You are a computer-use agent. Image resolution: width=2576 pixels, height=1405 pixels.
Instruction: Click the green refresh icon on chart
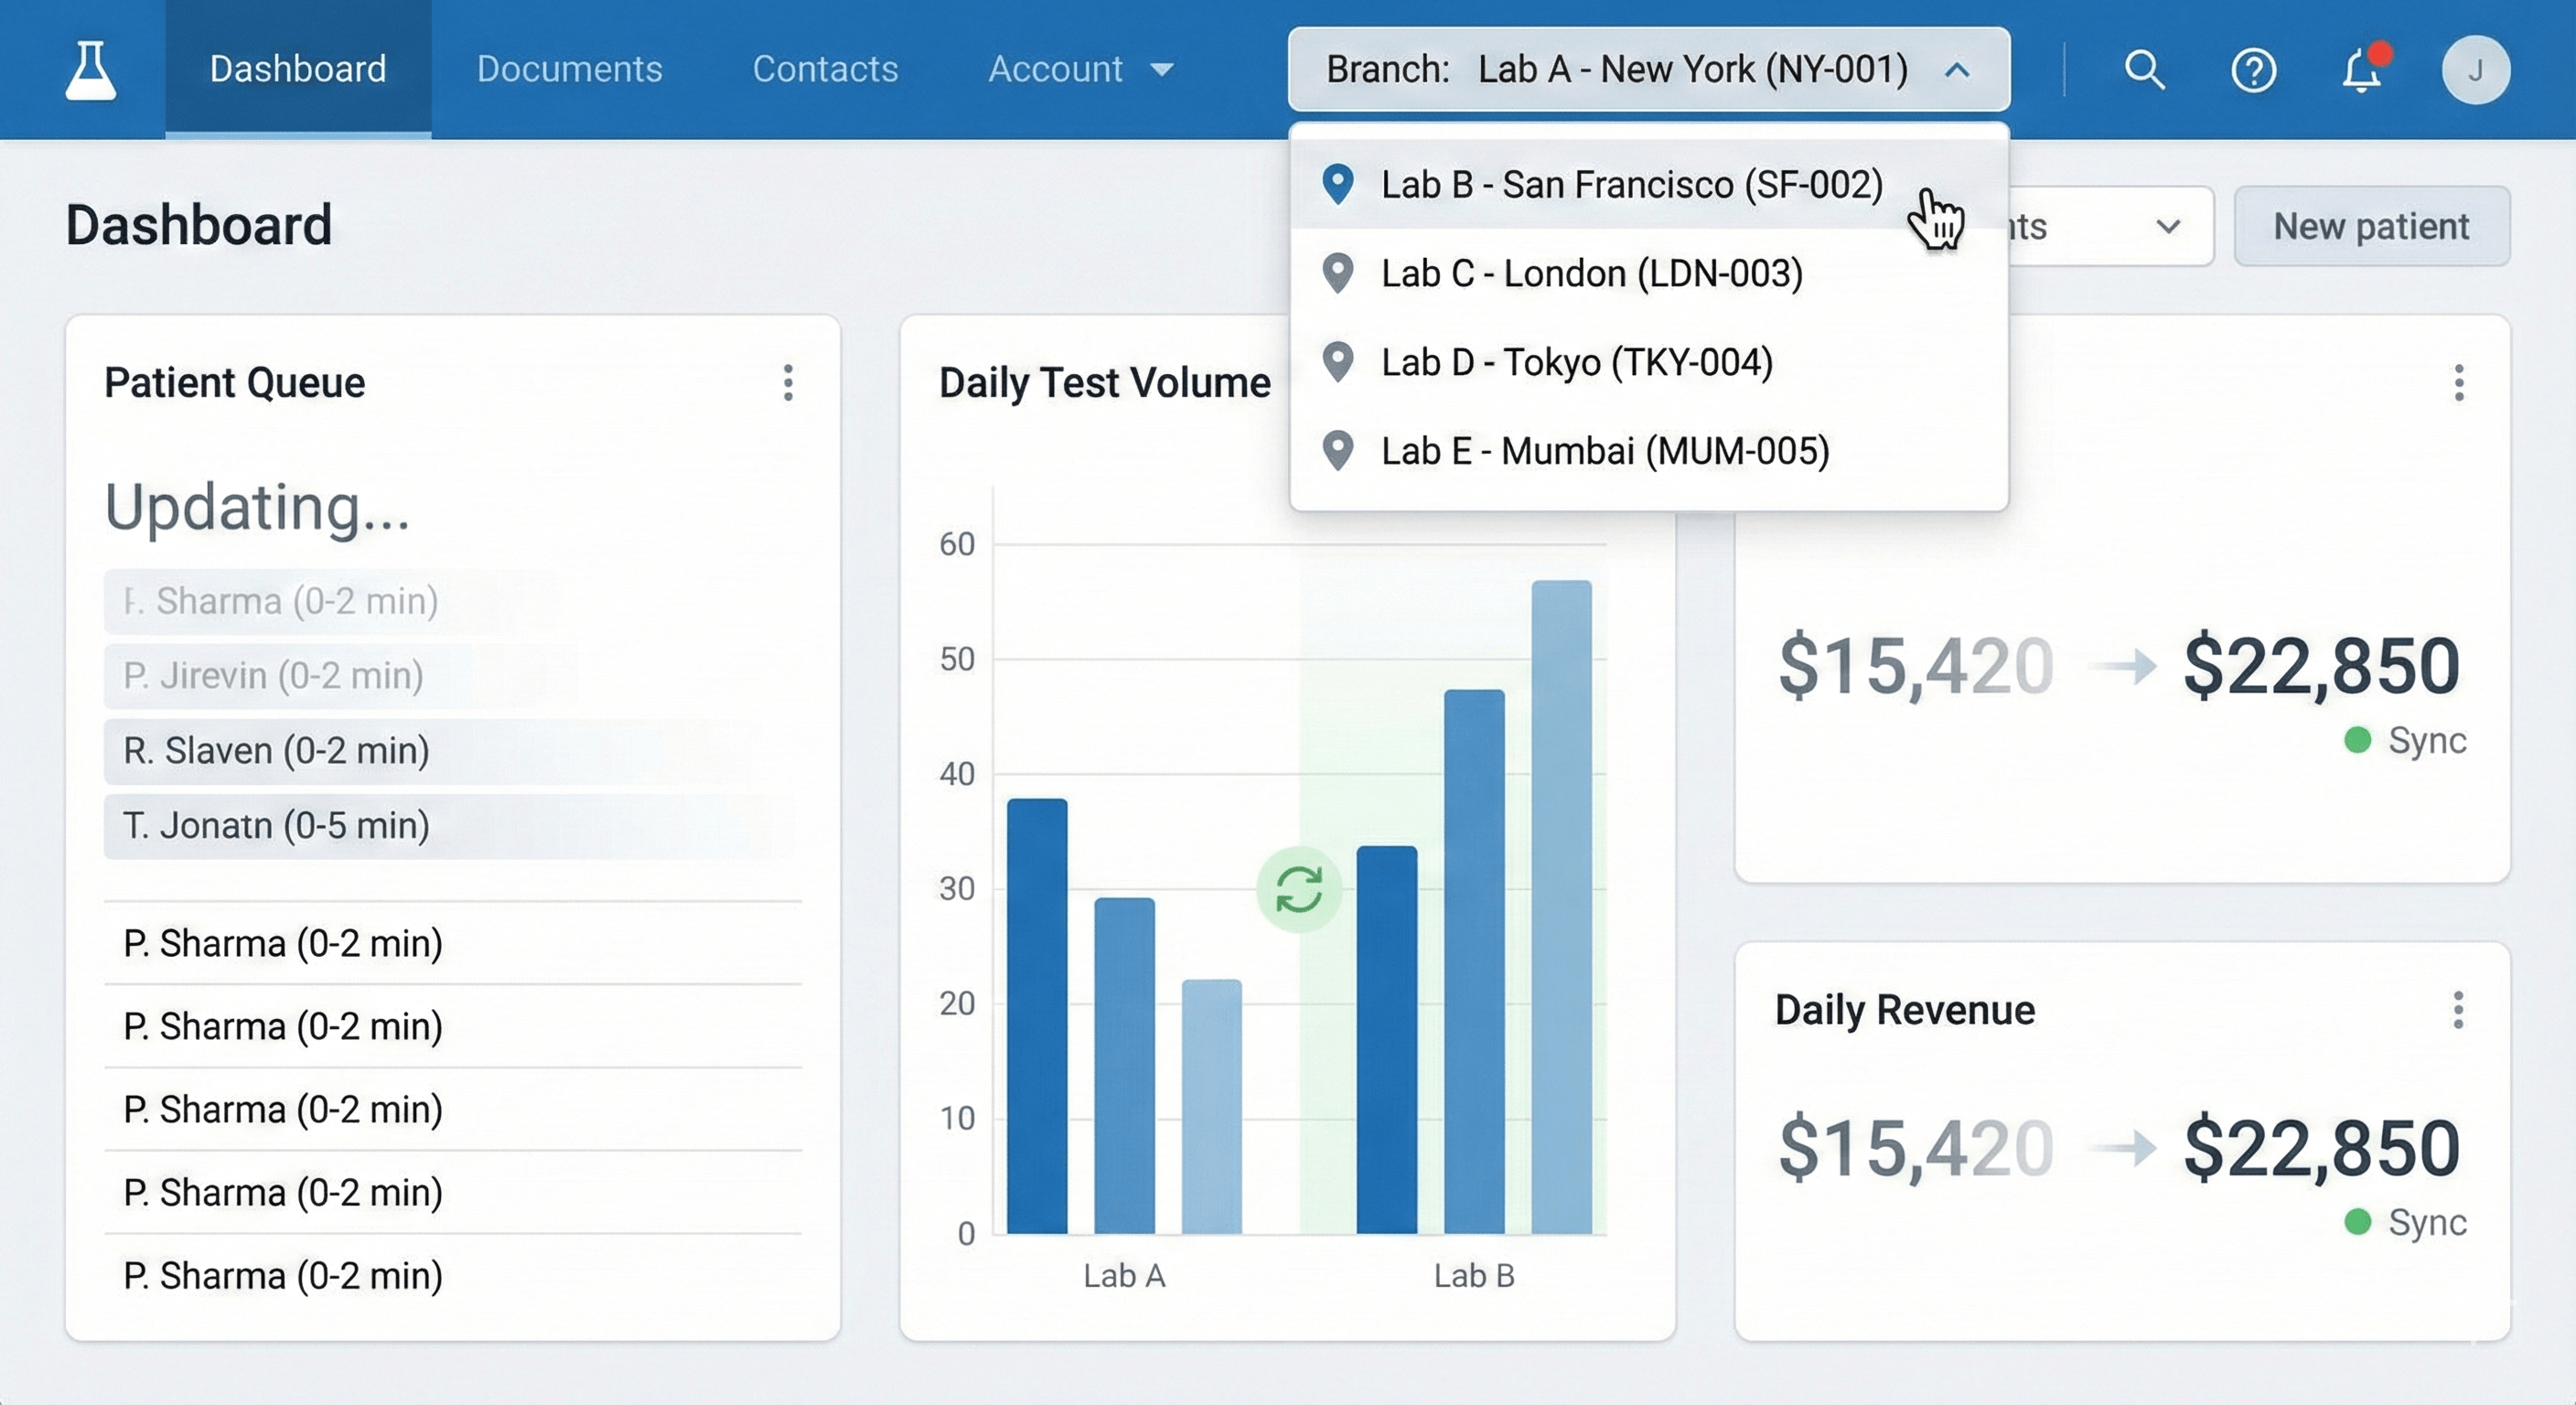point(1298,889)
